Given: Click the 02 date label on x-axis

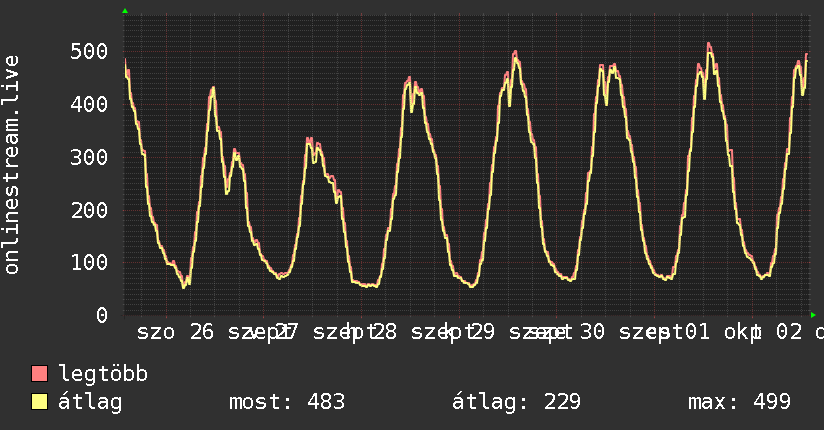Looking at the screenshot, I should [789, 332].
